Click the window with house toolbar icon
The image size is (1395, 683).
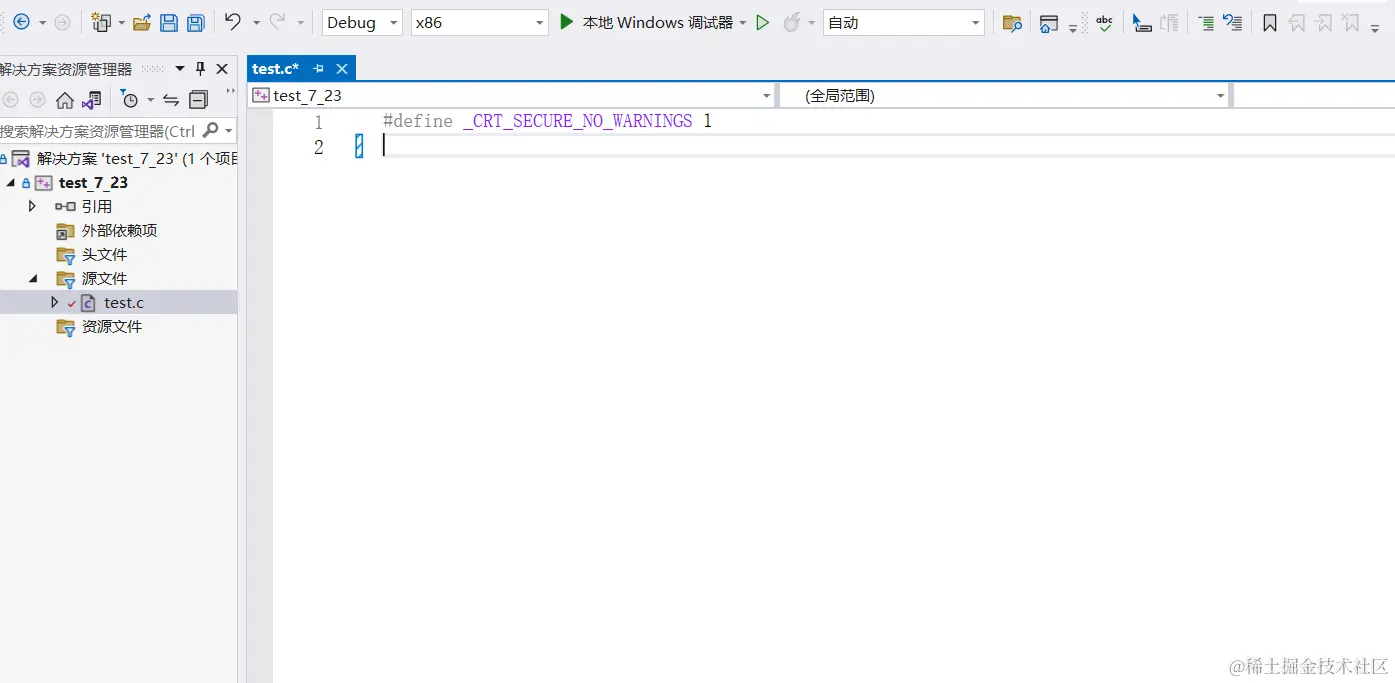1049,23
